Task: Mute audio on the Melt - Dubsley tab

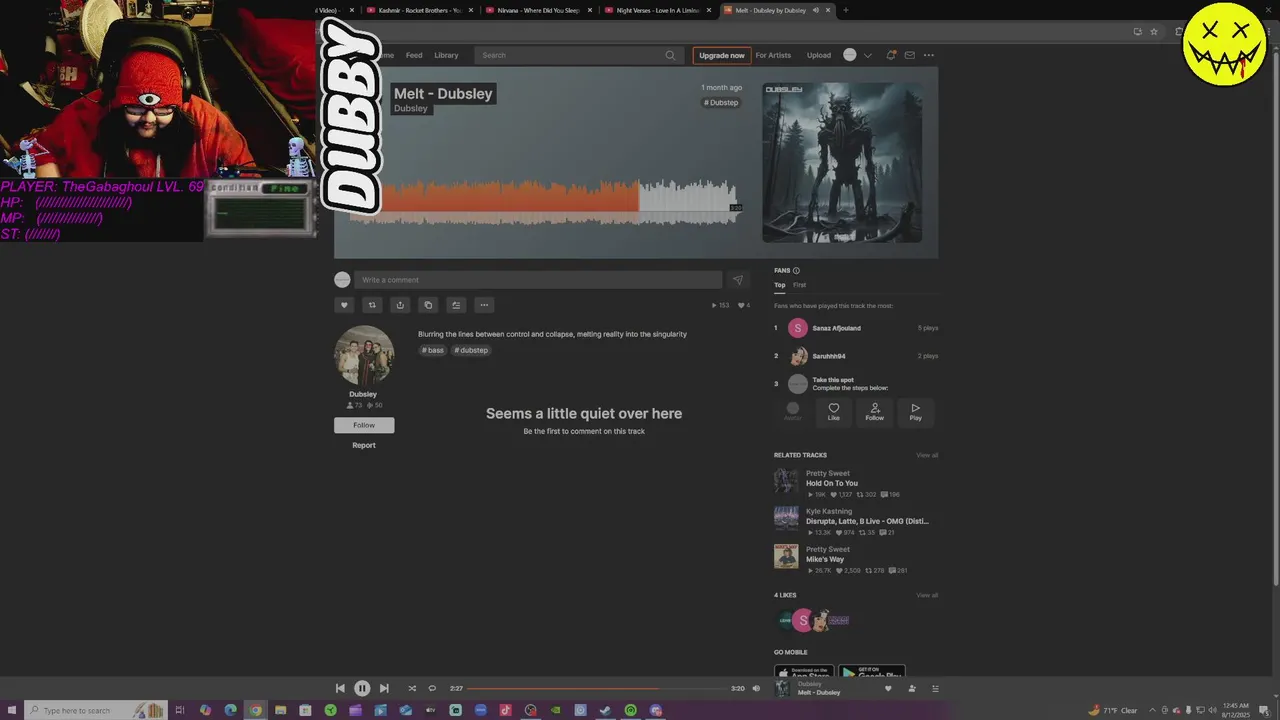Action: 816,10
